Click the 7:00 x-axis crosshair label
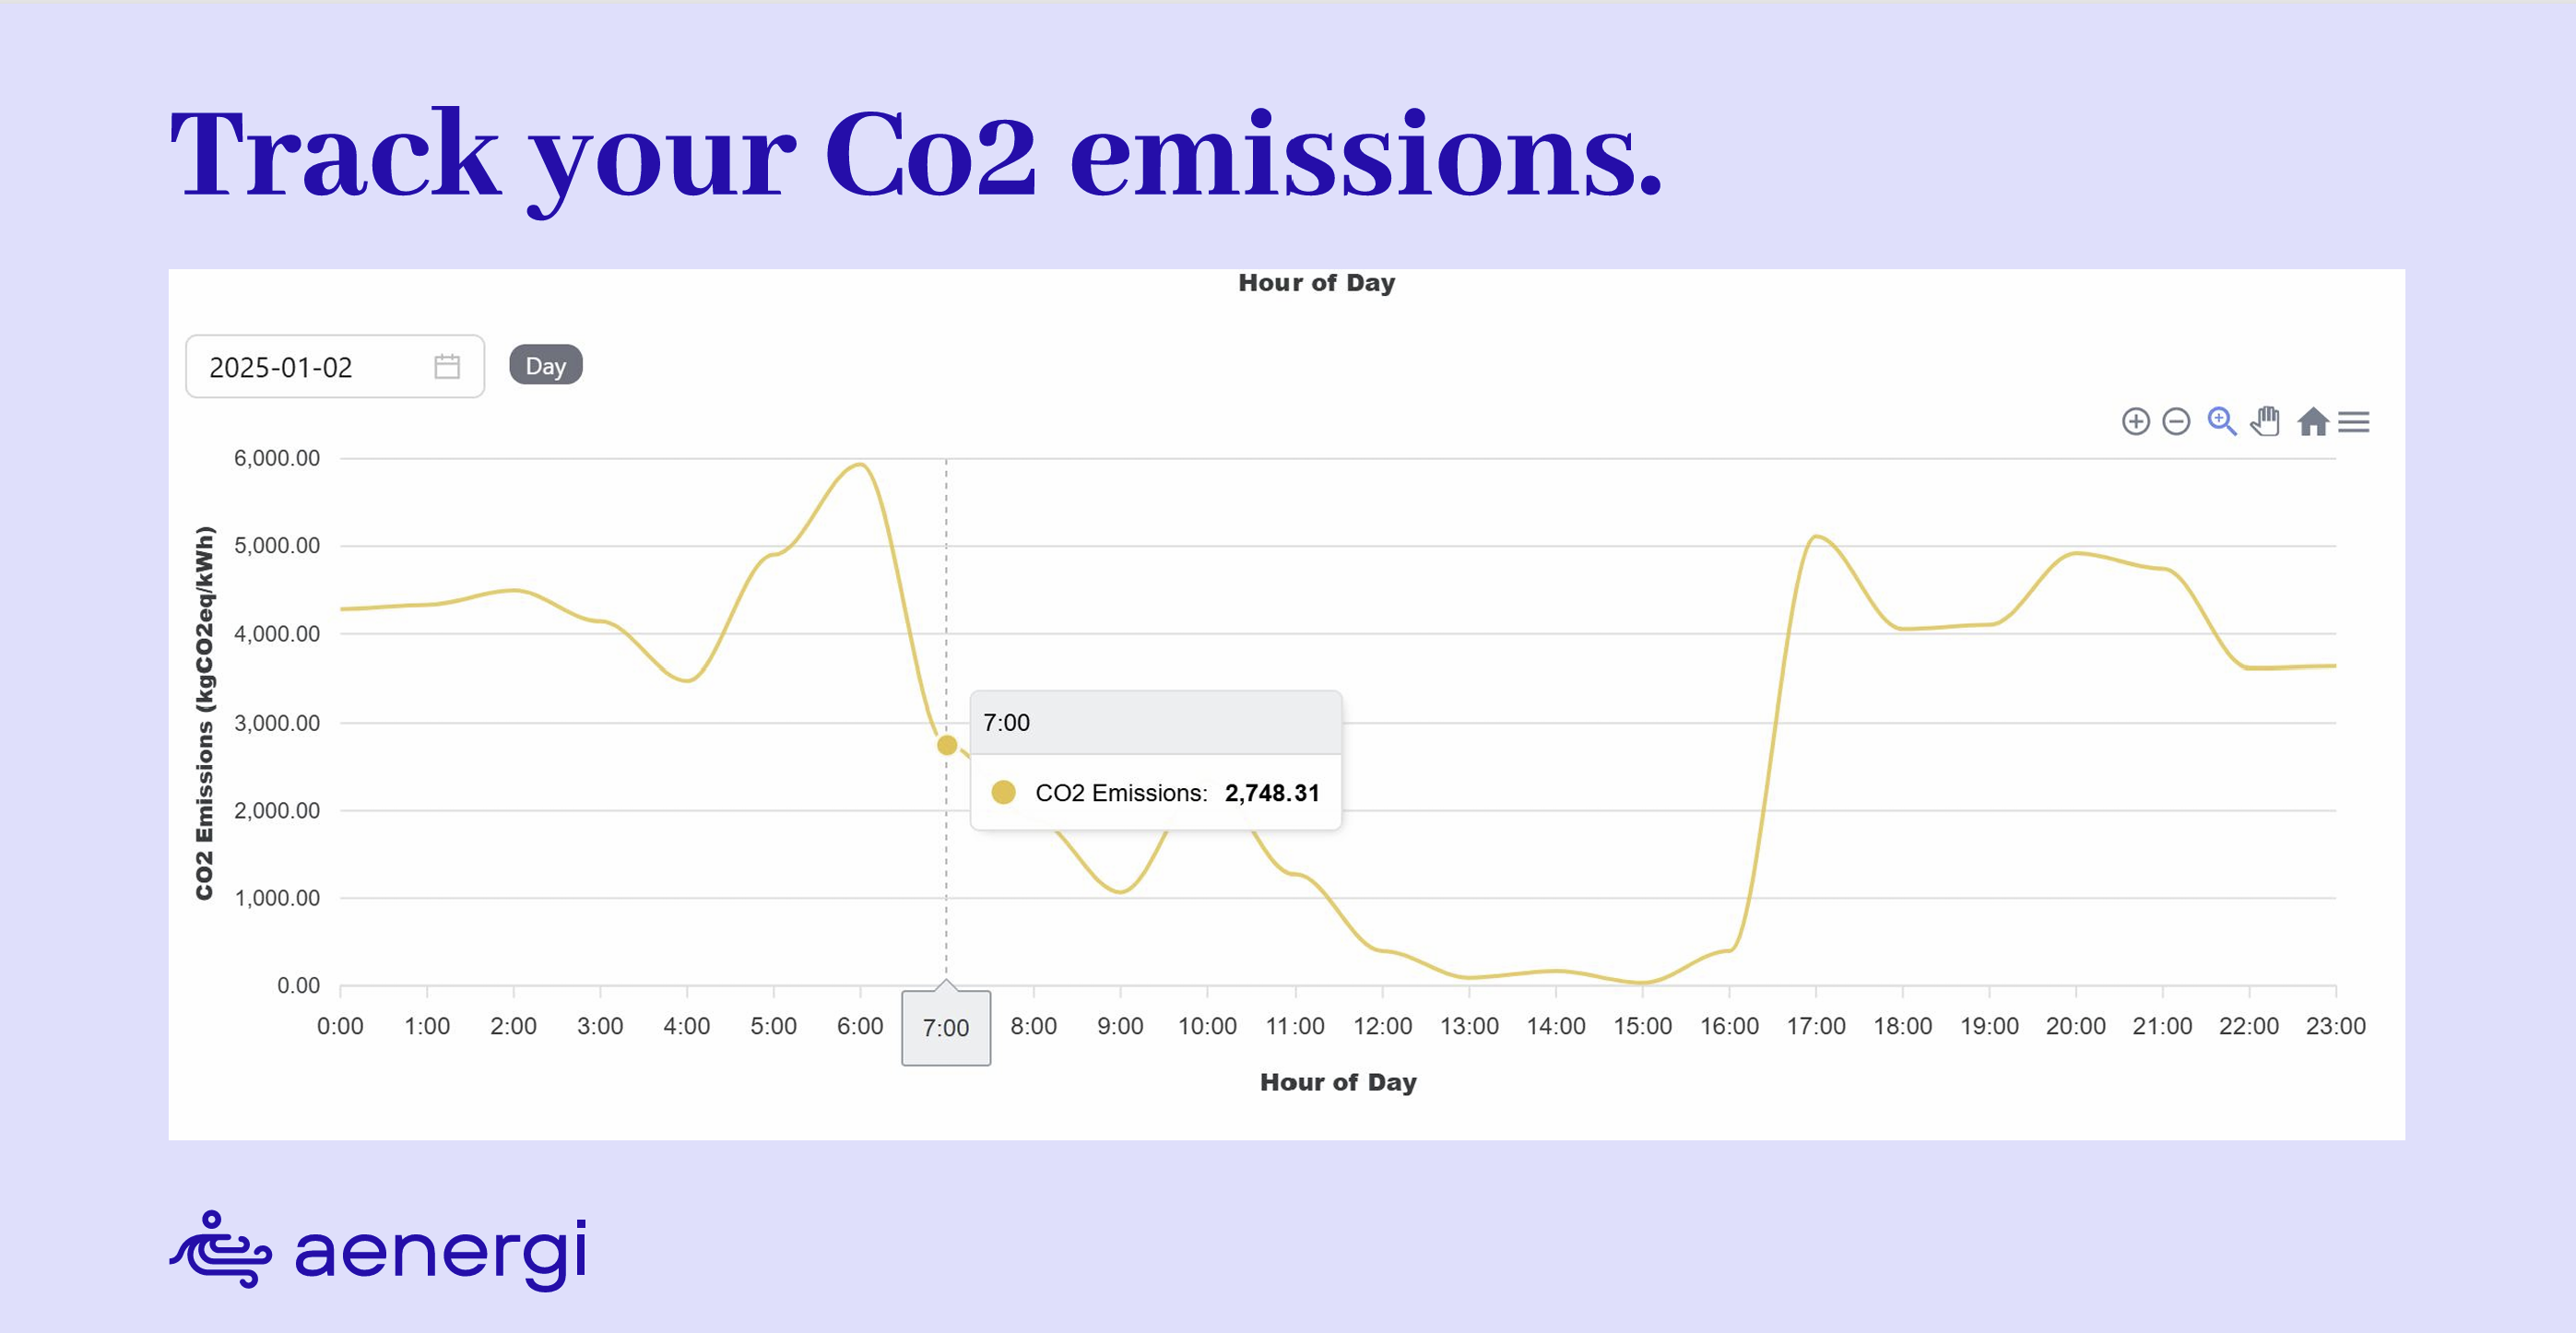This screenshot has width=2576, height=1333. click(x=945, y=1028)
